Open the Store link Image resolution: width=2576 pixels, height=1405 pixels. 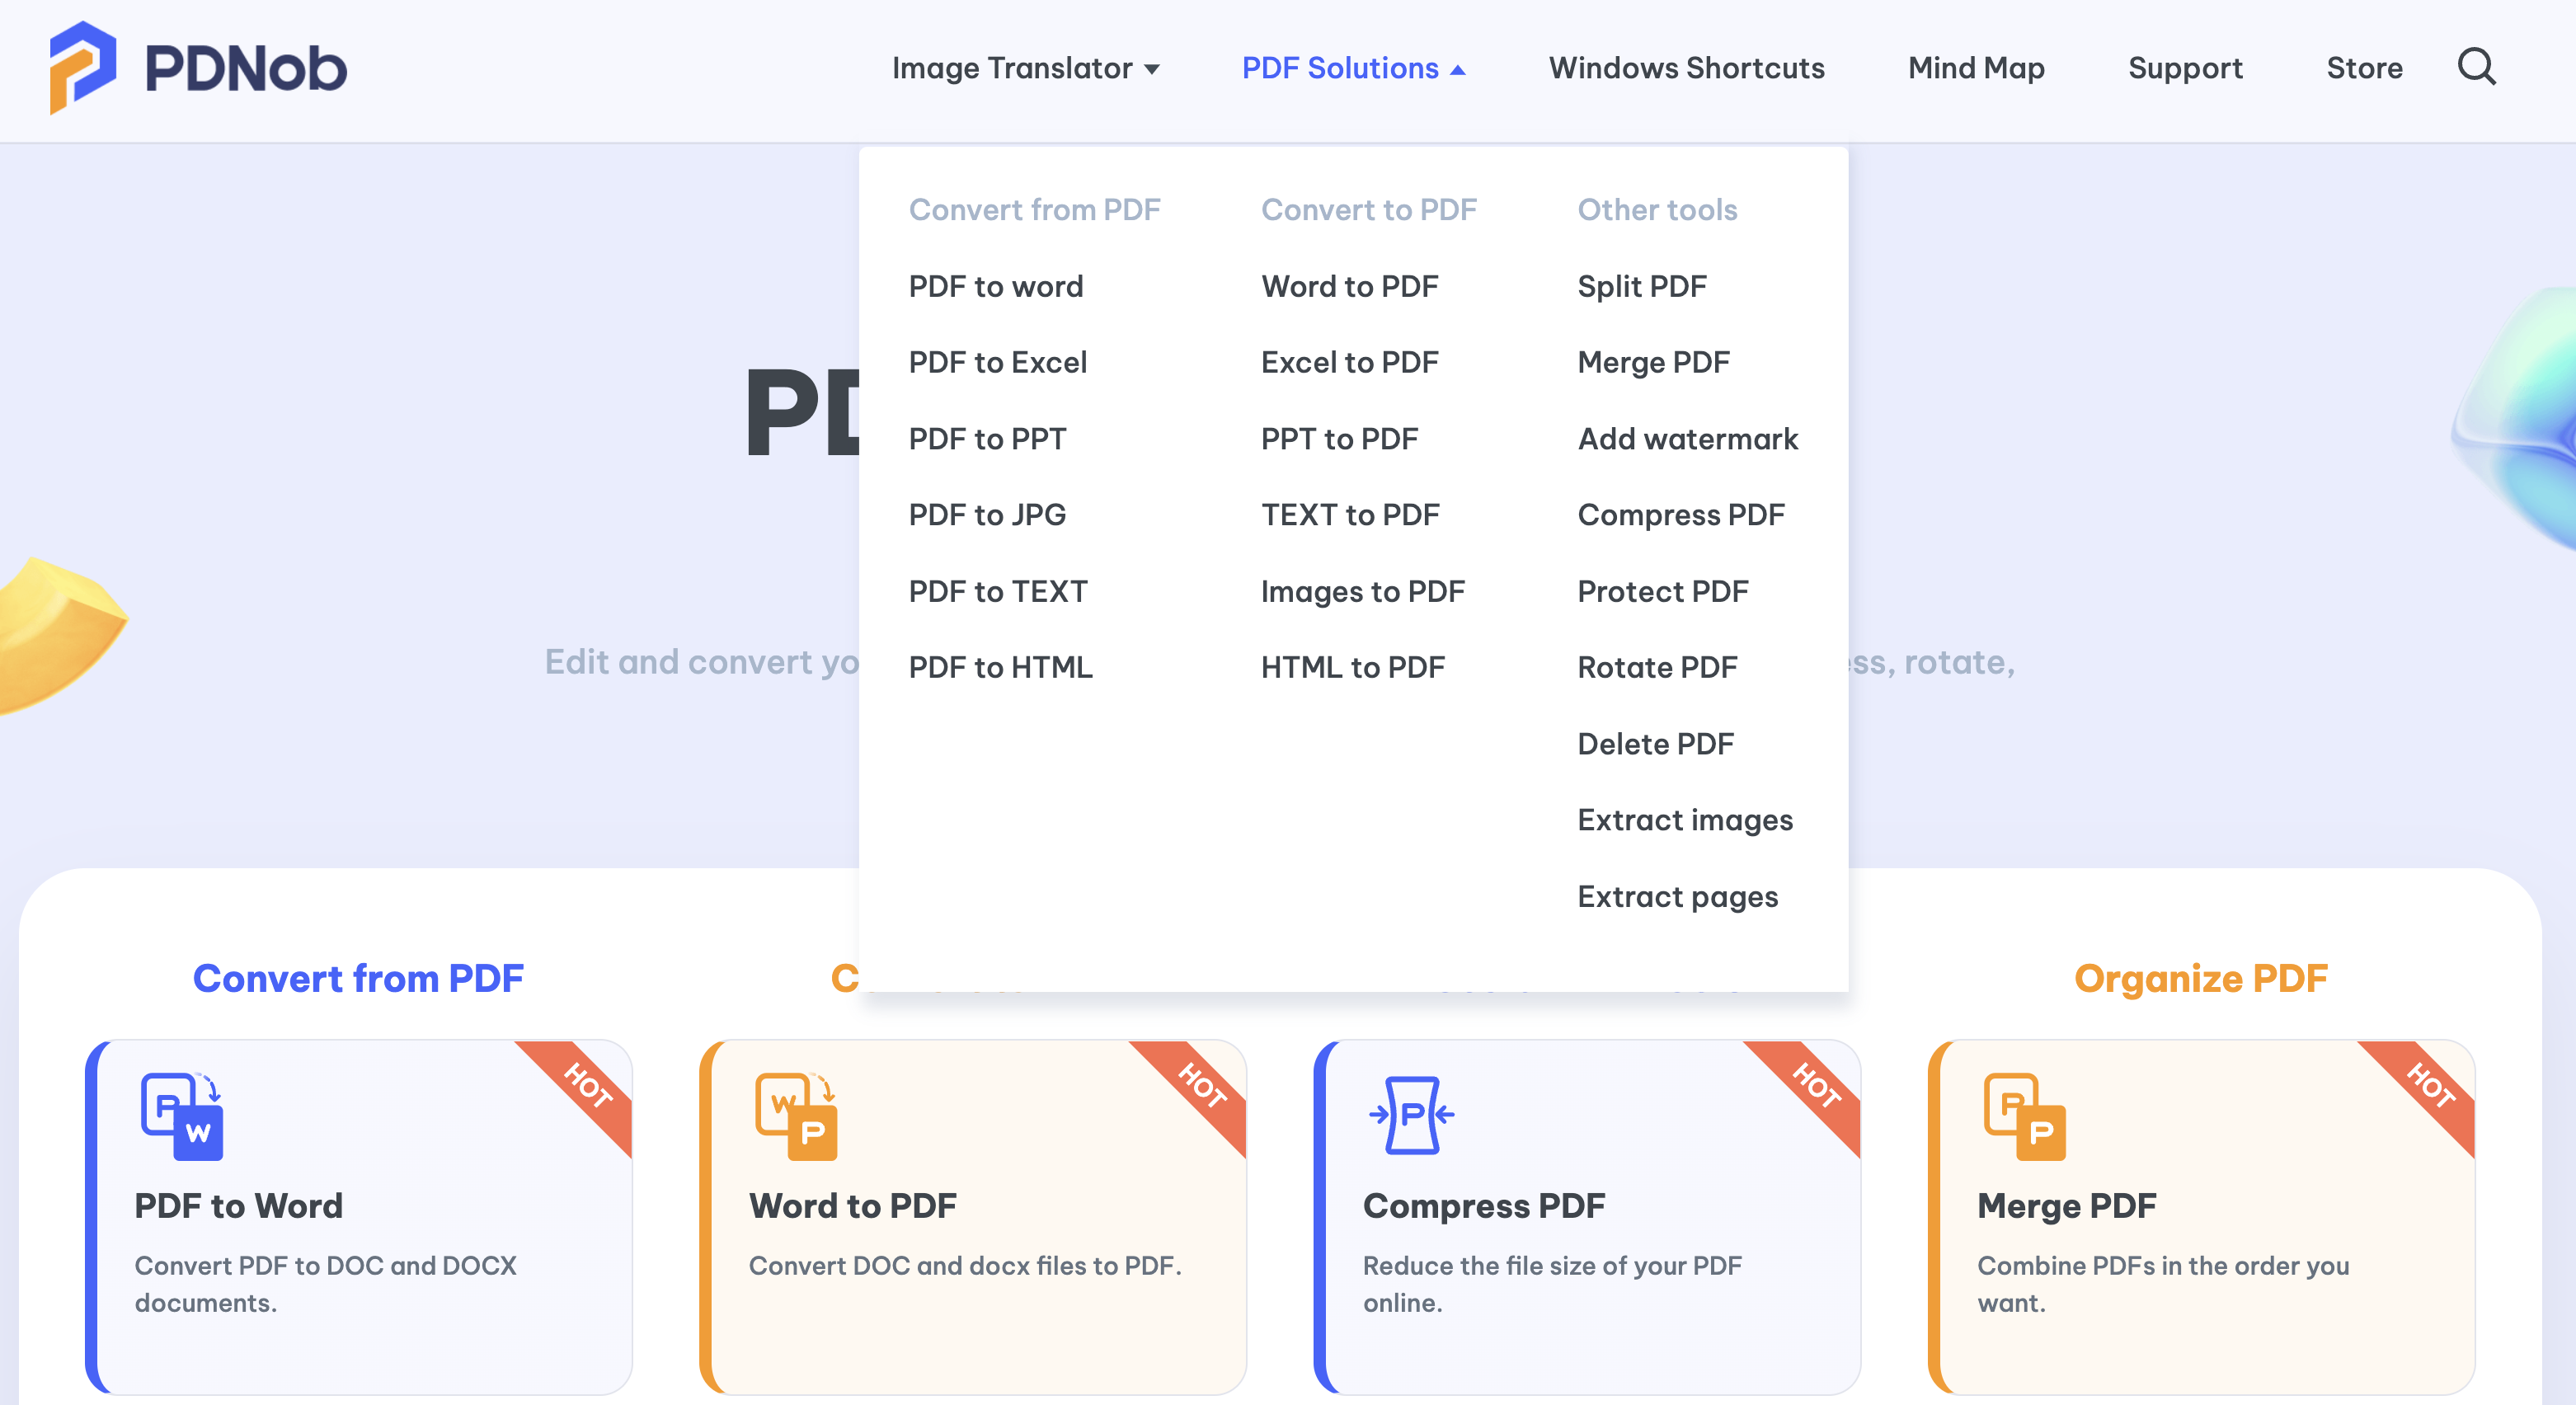tap(2364, 68)
